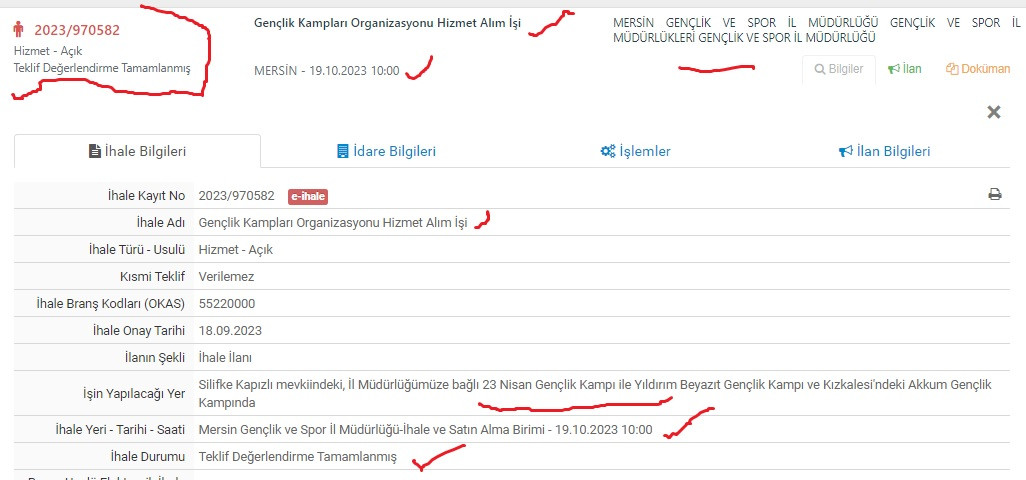The width and height of the screenshot is (1026, 480).
Task: Switch to the İlan Bilgileri tab
Action: 884,152
